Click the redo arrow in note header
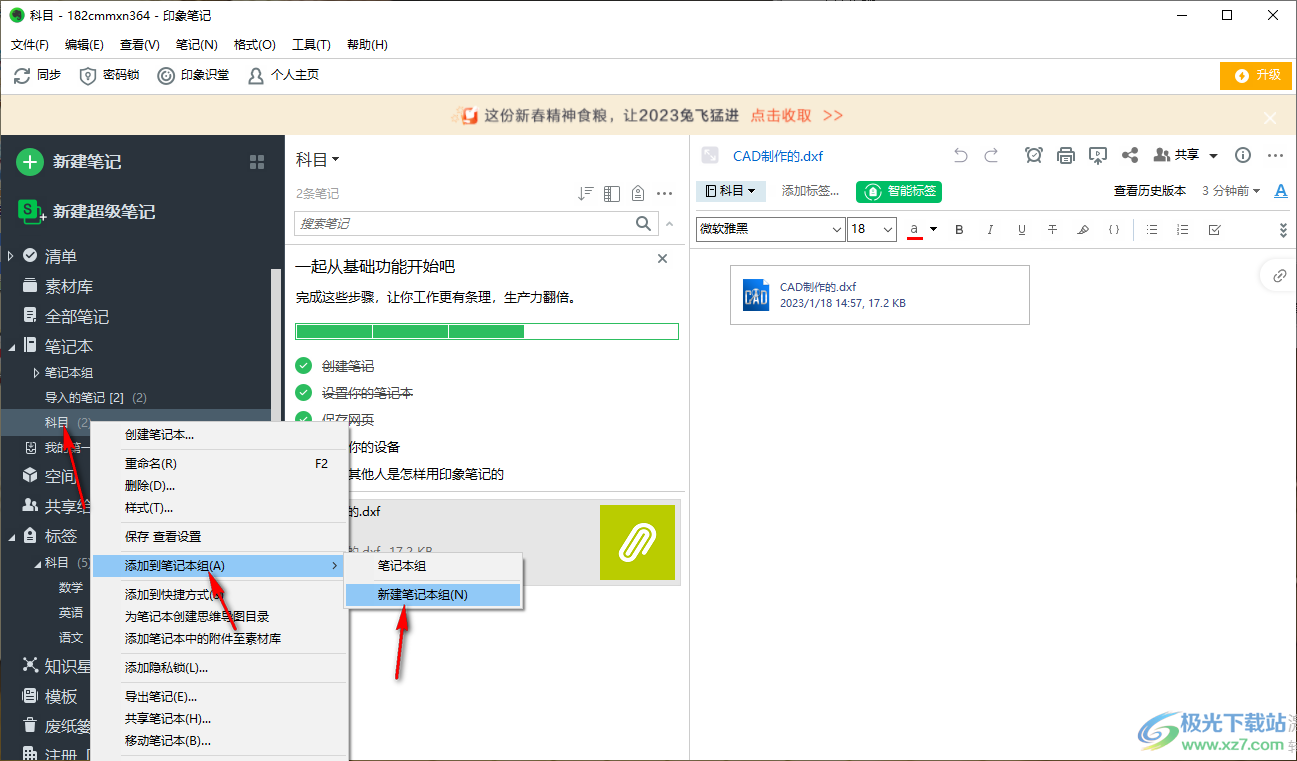This screenshot has height=761, width=1297. coord(992,155)
